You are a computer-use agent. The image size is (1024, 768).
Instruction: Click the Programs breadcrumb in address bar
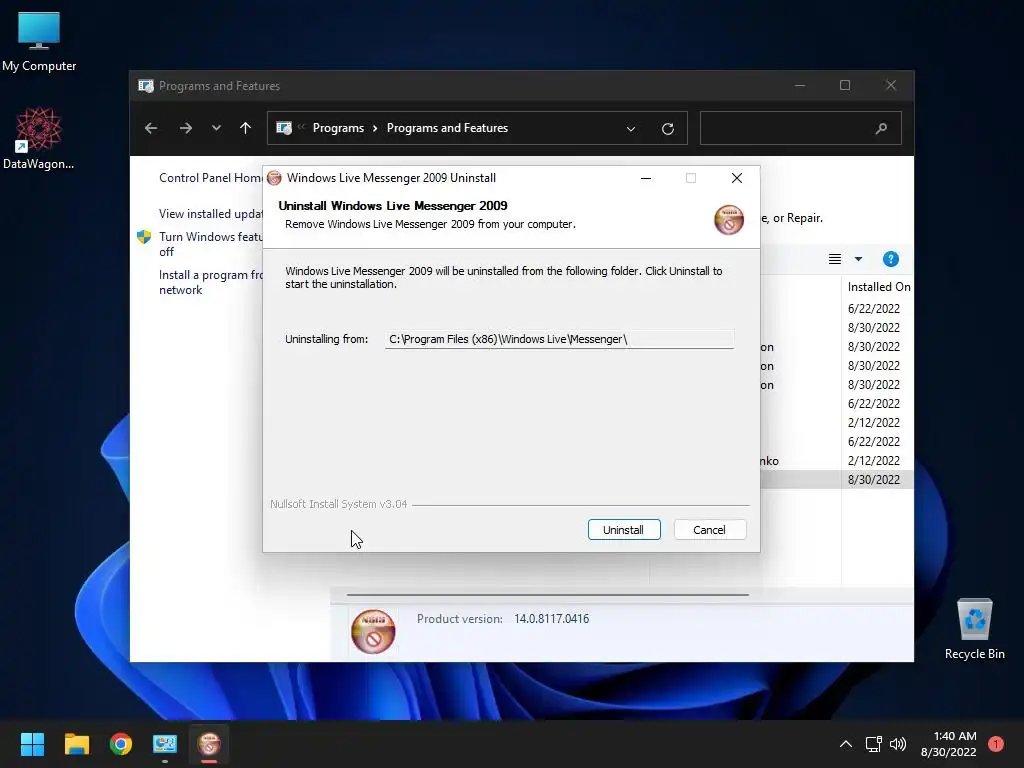[338, 128]
